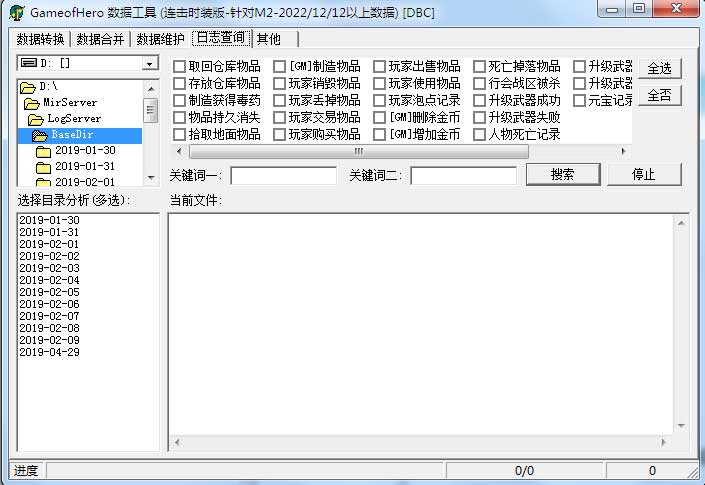The height and width of the screenshot is (485, 705).
Task: Click the 全选 button
Action: [660, 68]
